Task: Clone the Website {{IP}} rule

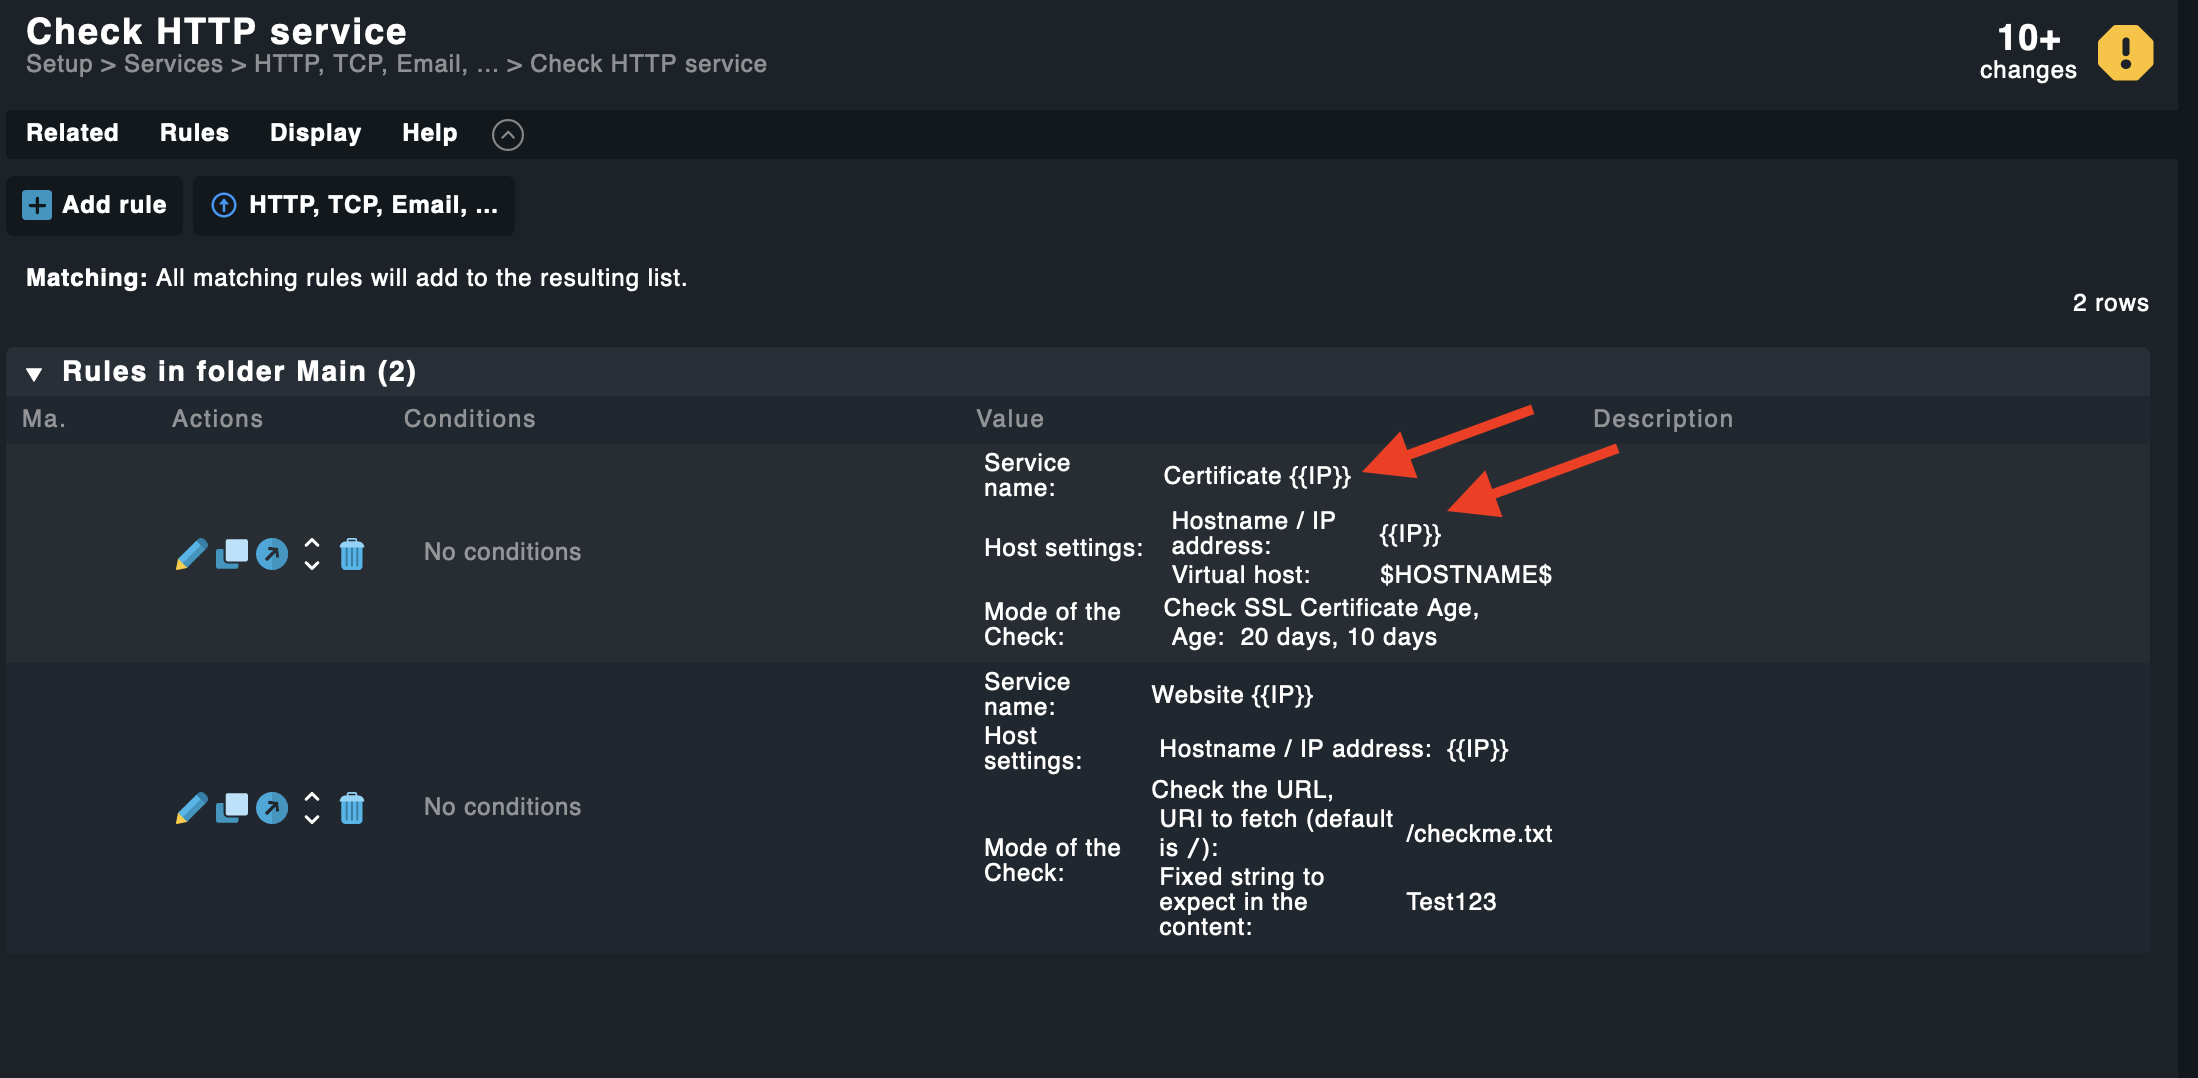Action: pyautogui.click(x=232, y=808)
